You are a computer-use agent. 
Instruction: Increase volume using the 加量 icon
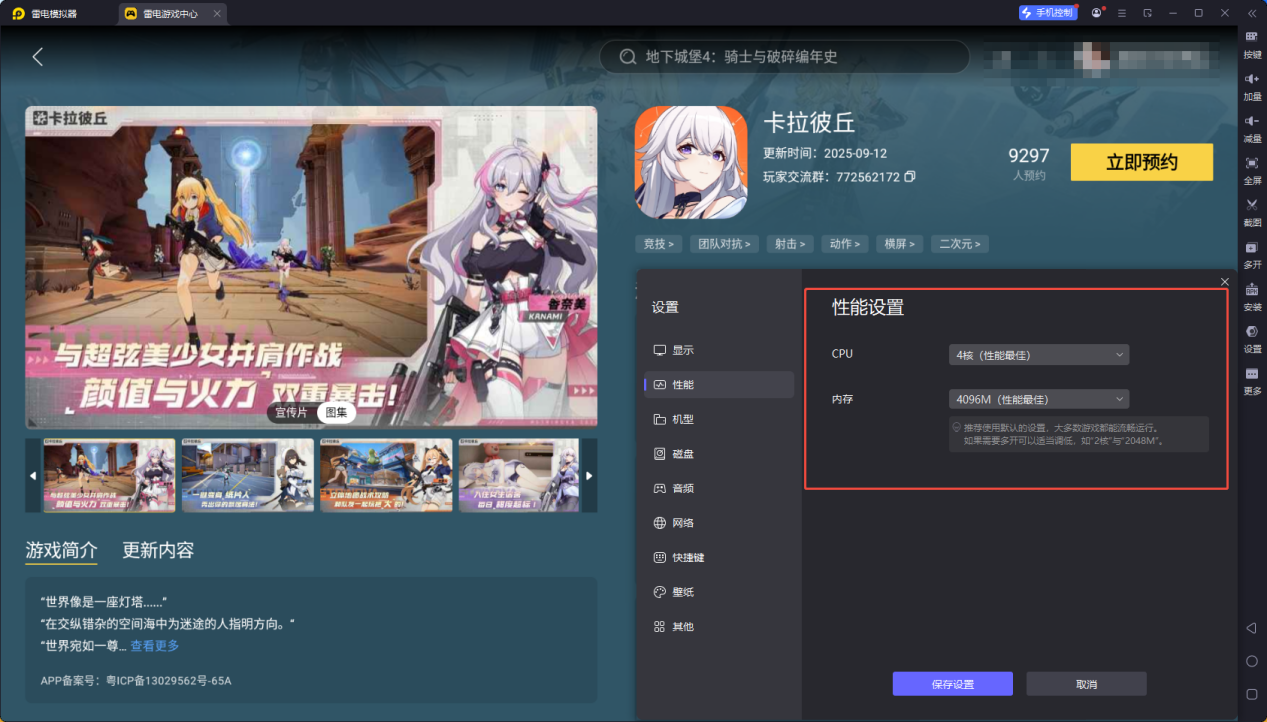pyautogui.click(x=1250, y=90)
